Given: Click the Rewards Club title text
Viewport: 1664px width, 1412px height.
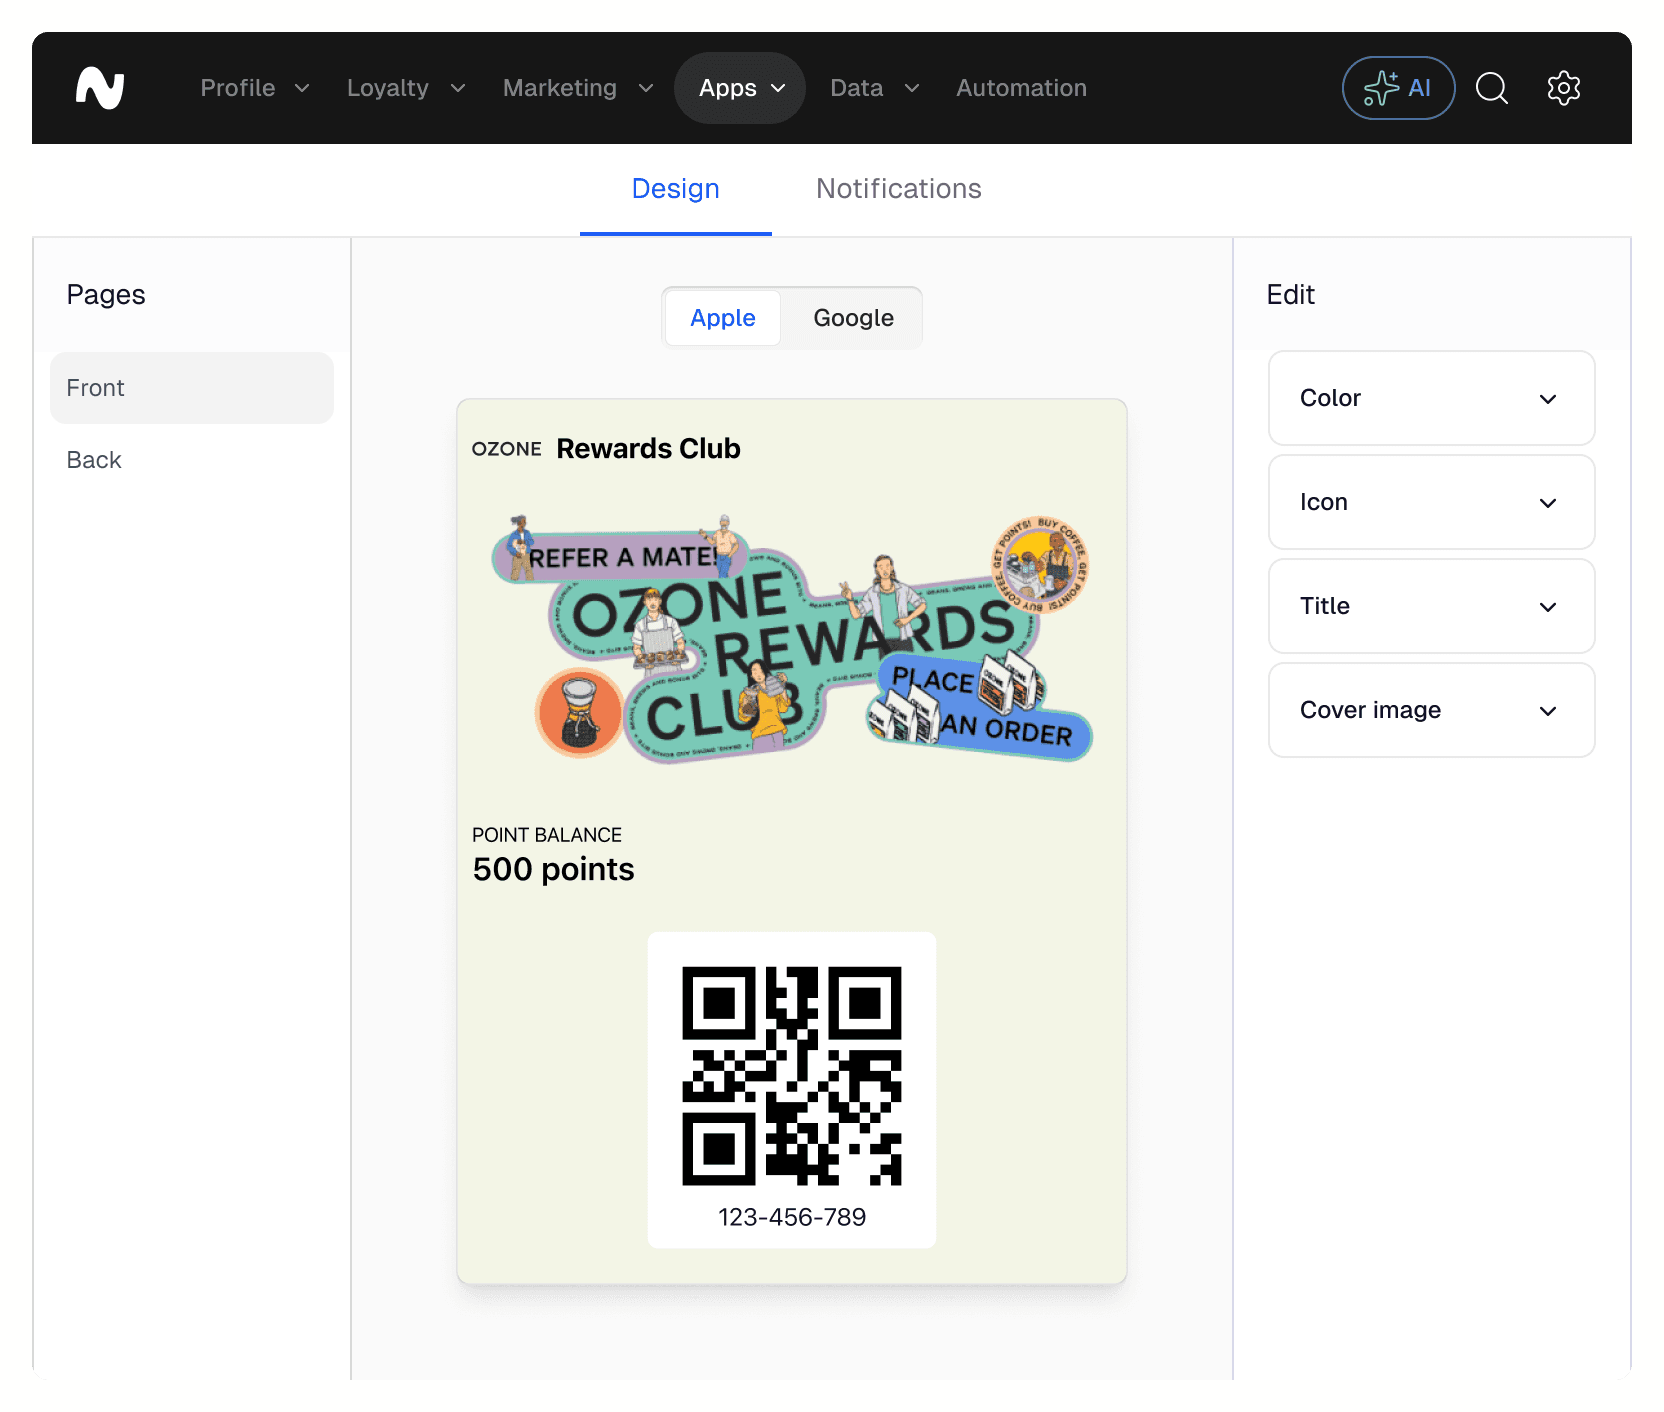Looking at the screenshot, I should tap(648, 449).
